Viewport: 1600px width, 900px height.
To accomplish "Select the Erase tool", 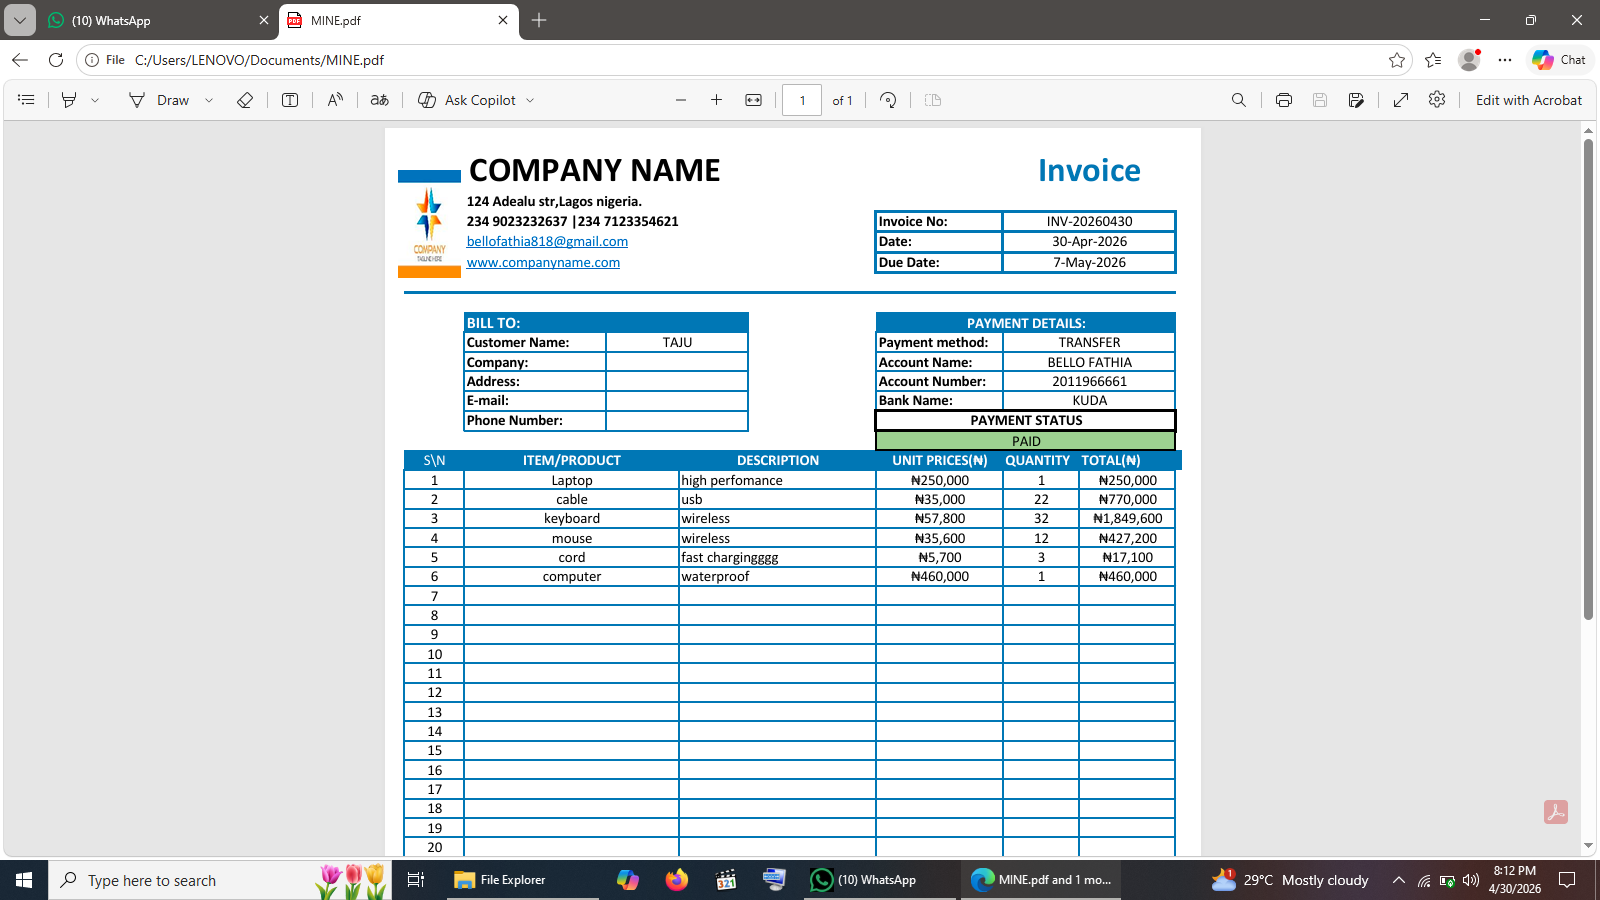I will pyautogui.click(x=245, y=100).
